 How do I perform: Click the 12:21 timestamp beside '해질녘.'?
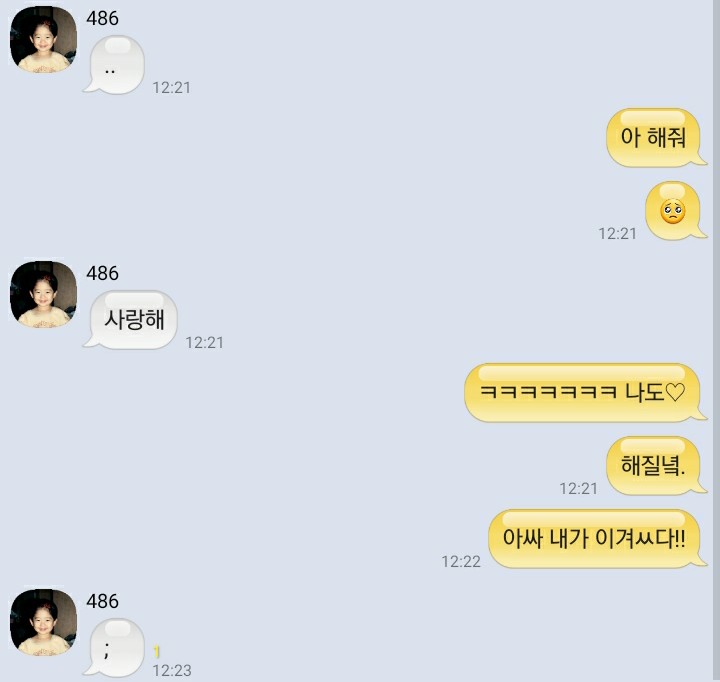579,488
